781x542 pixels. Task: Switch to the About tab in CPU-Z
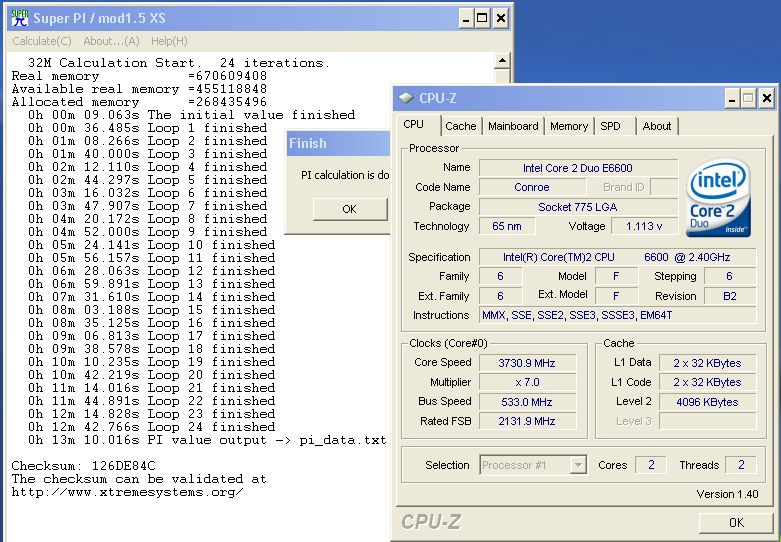(656, 126)
